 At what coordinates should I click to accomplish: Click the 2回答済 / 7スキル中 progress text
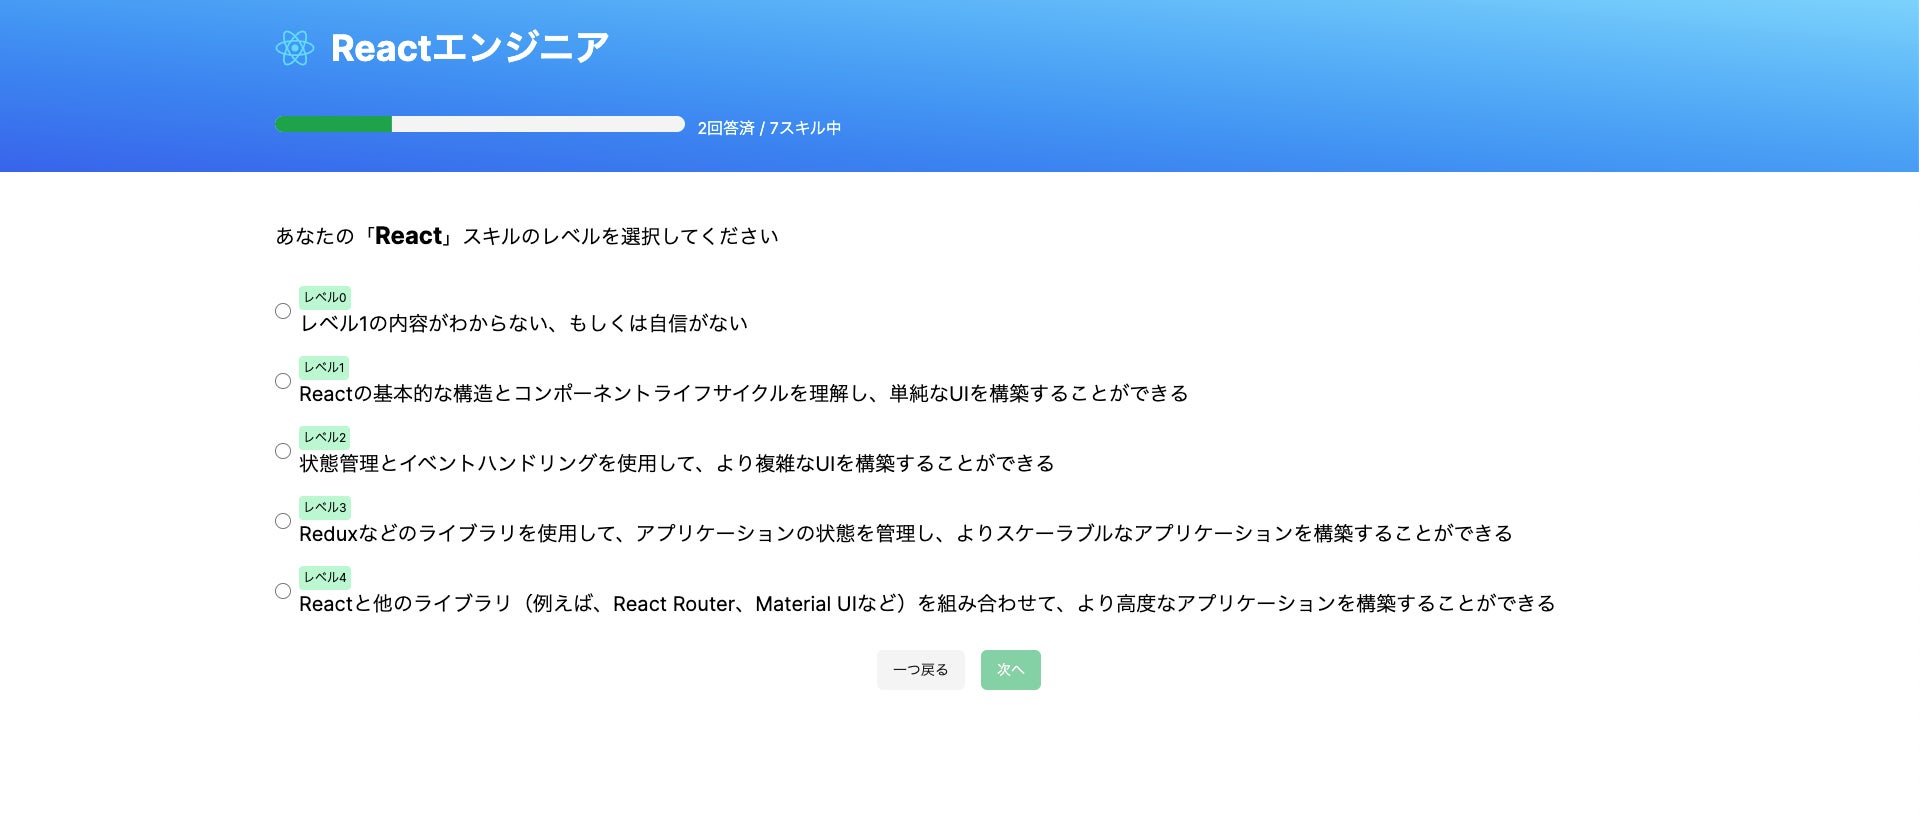[x=769, y=128]
